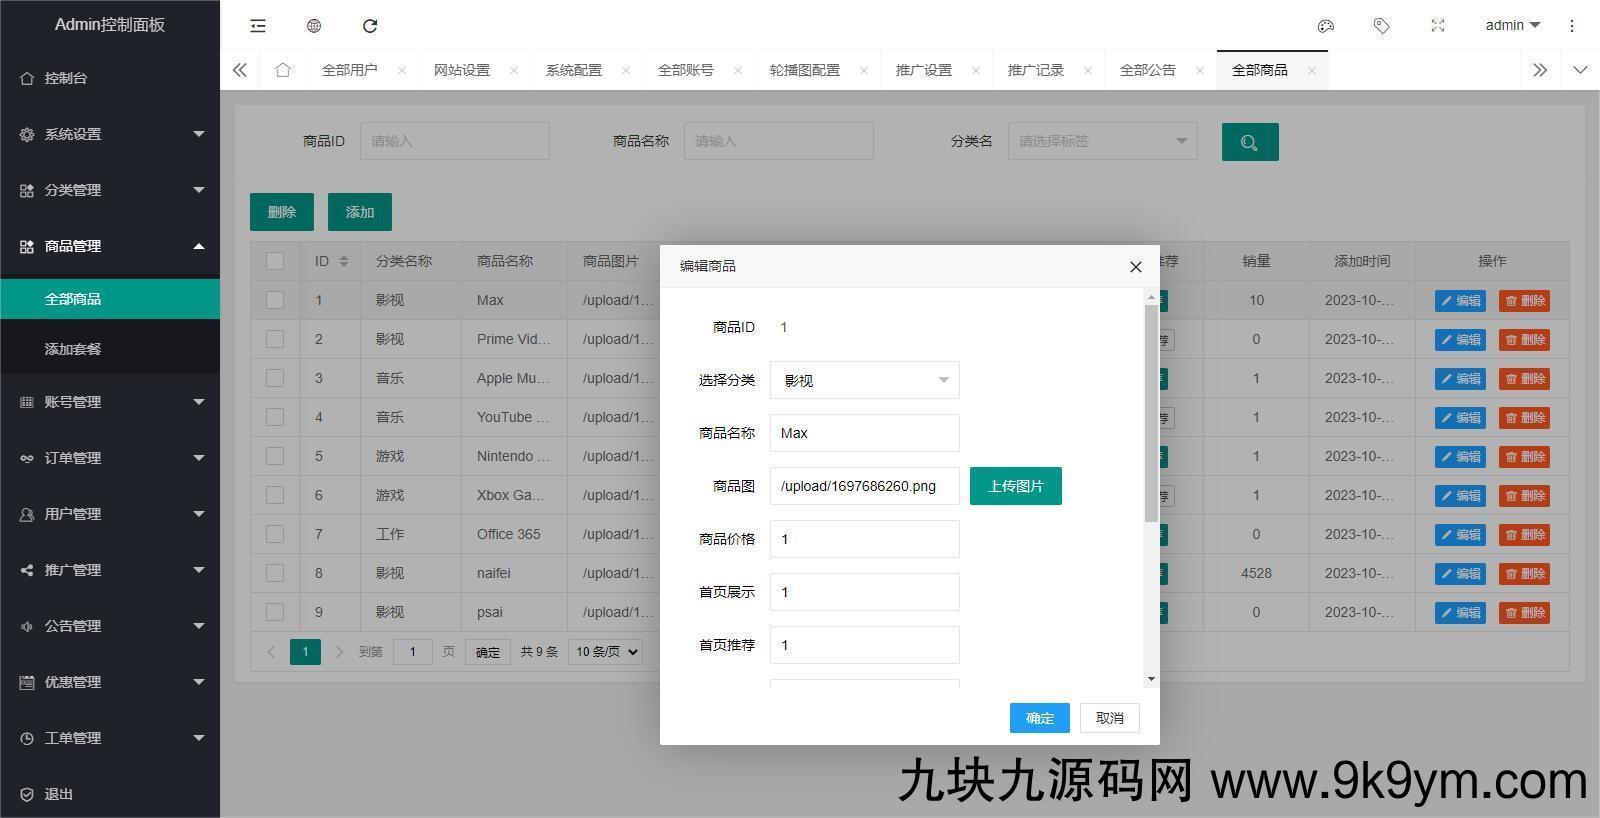Open the theme palette icon
The width and height of the screenshot is (1600, 818).
1326,26
